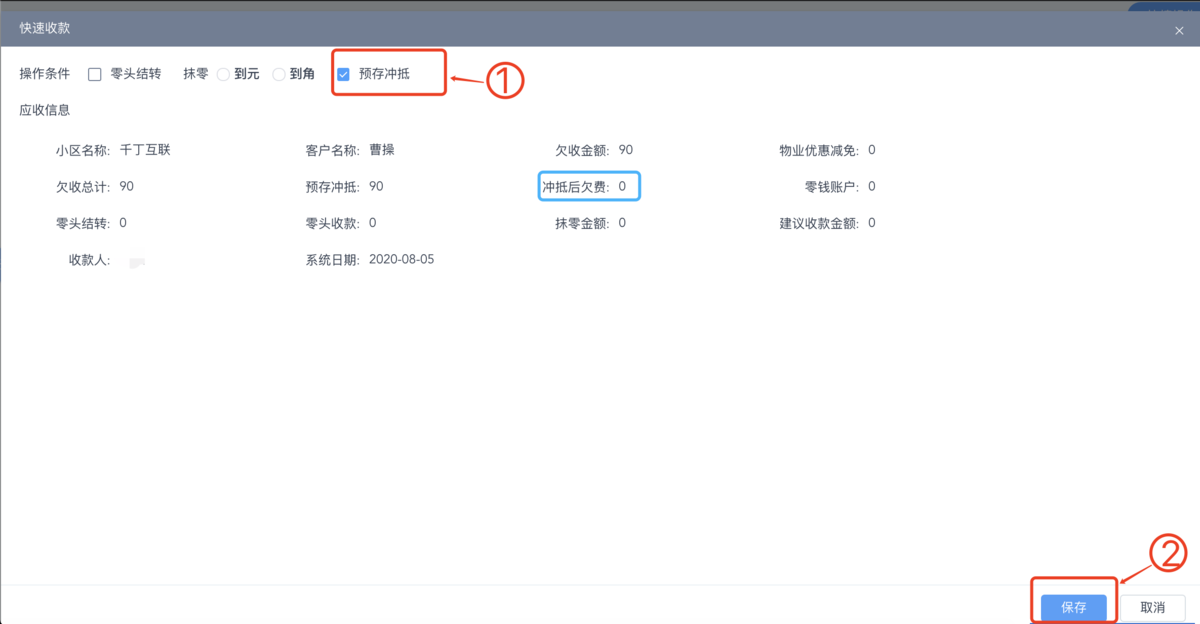Click the 应收信息 section heading
The height and width of the screenshot is (624, 1200).
pyautogui.click(x=45, y=110)
